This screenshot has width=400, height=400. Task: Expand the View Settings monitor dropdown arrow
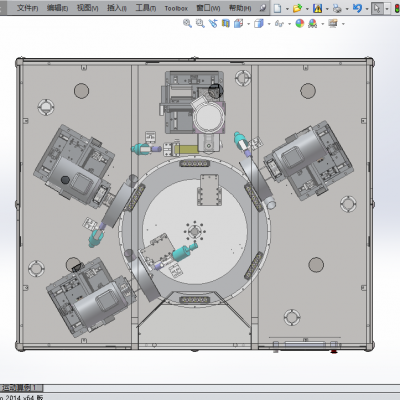point(343,24)
